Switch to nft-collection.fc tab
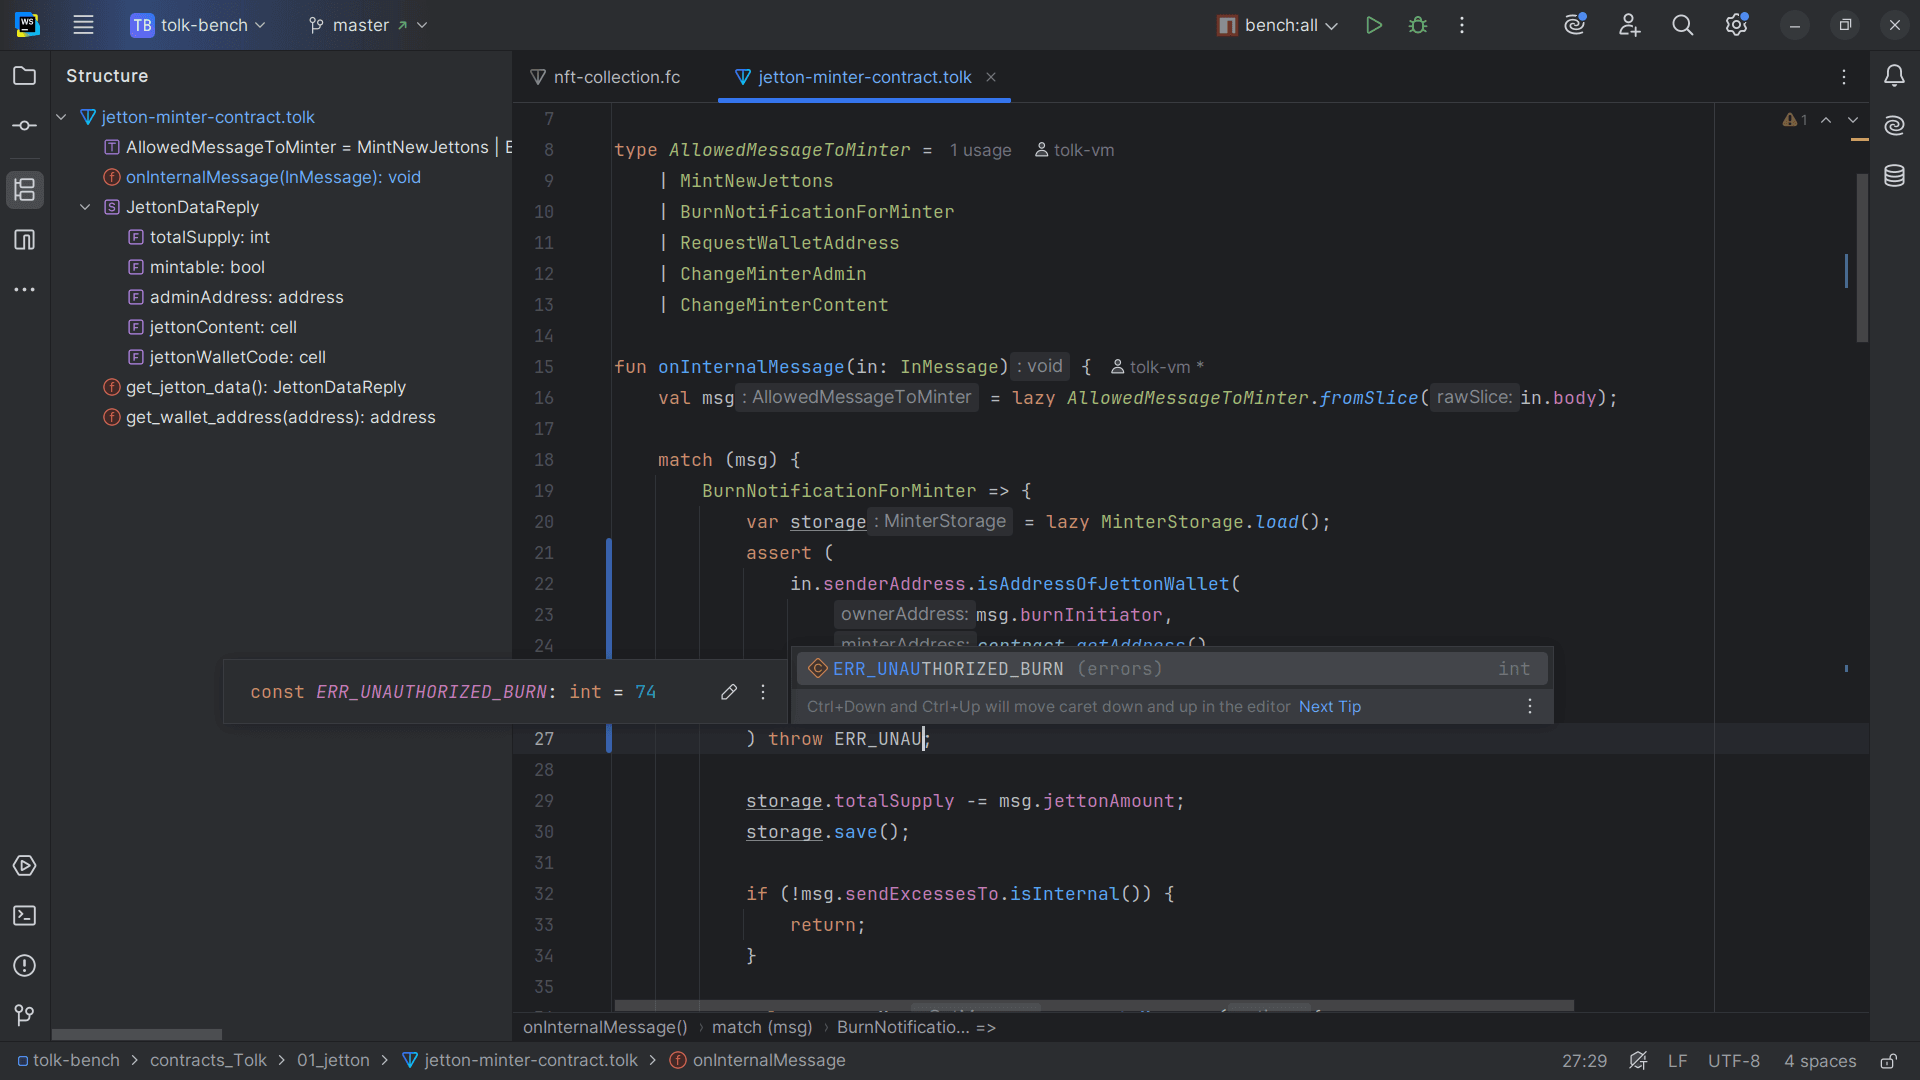Image resolution: width=1920 pixels, height=1080 pixels. pyautogui.click(x=606, y=77)
